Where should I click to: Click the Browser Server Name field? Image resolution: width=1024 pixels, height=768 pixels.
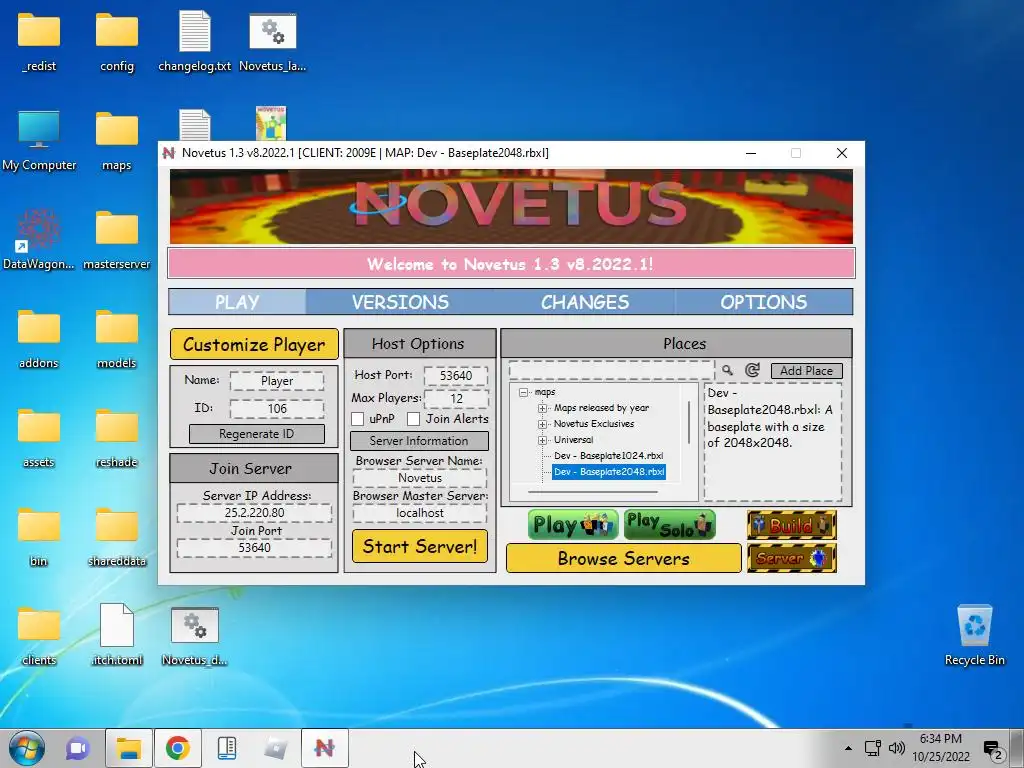coord(420,478)
